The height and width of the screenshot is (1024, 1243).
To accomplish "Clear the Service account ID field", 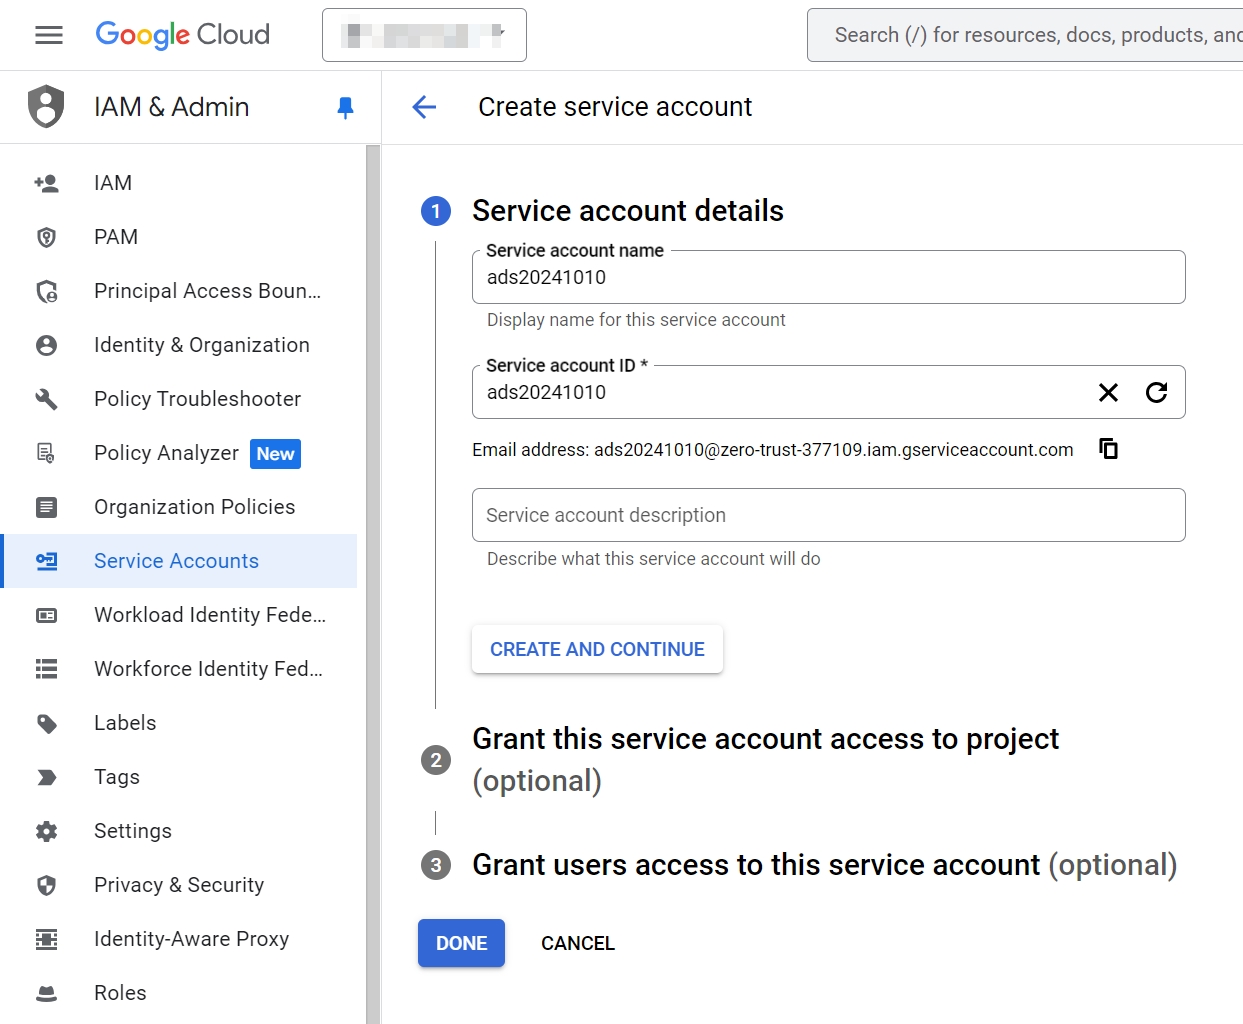I will pyautogui.click(x=1108, y=392).
